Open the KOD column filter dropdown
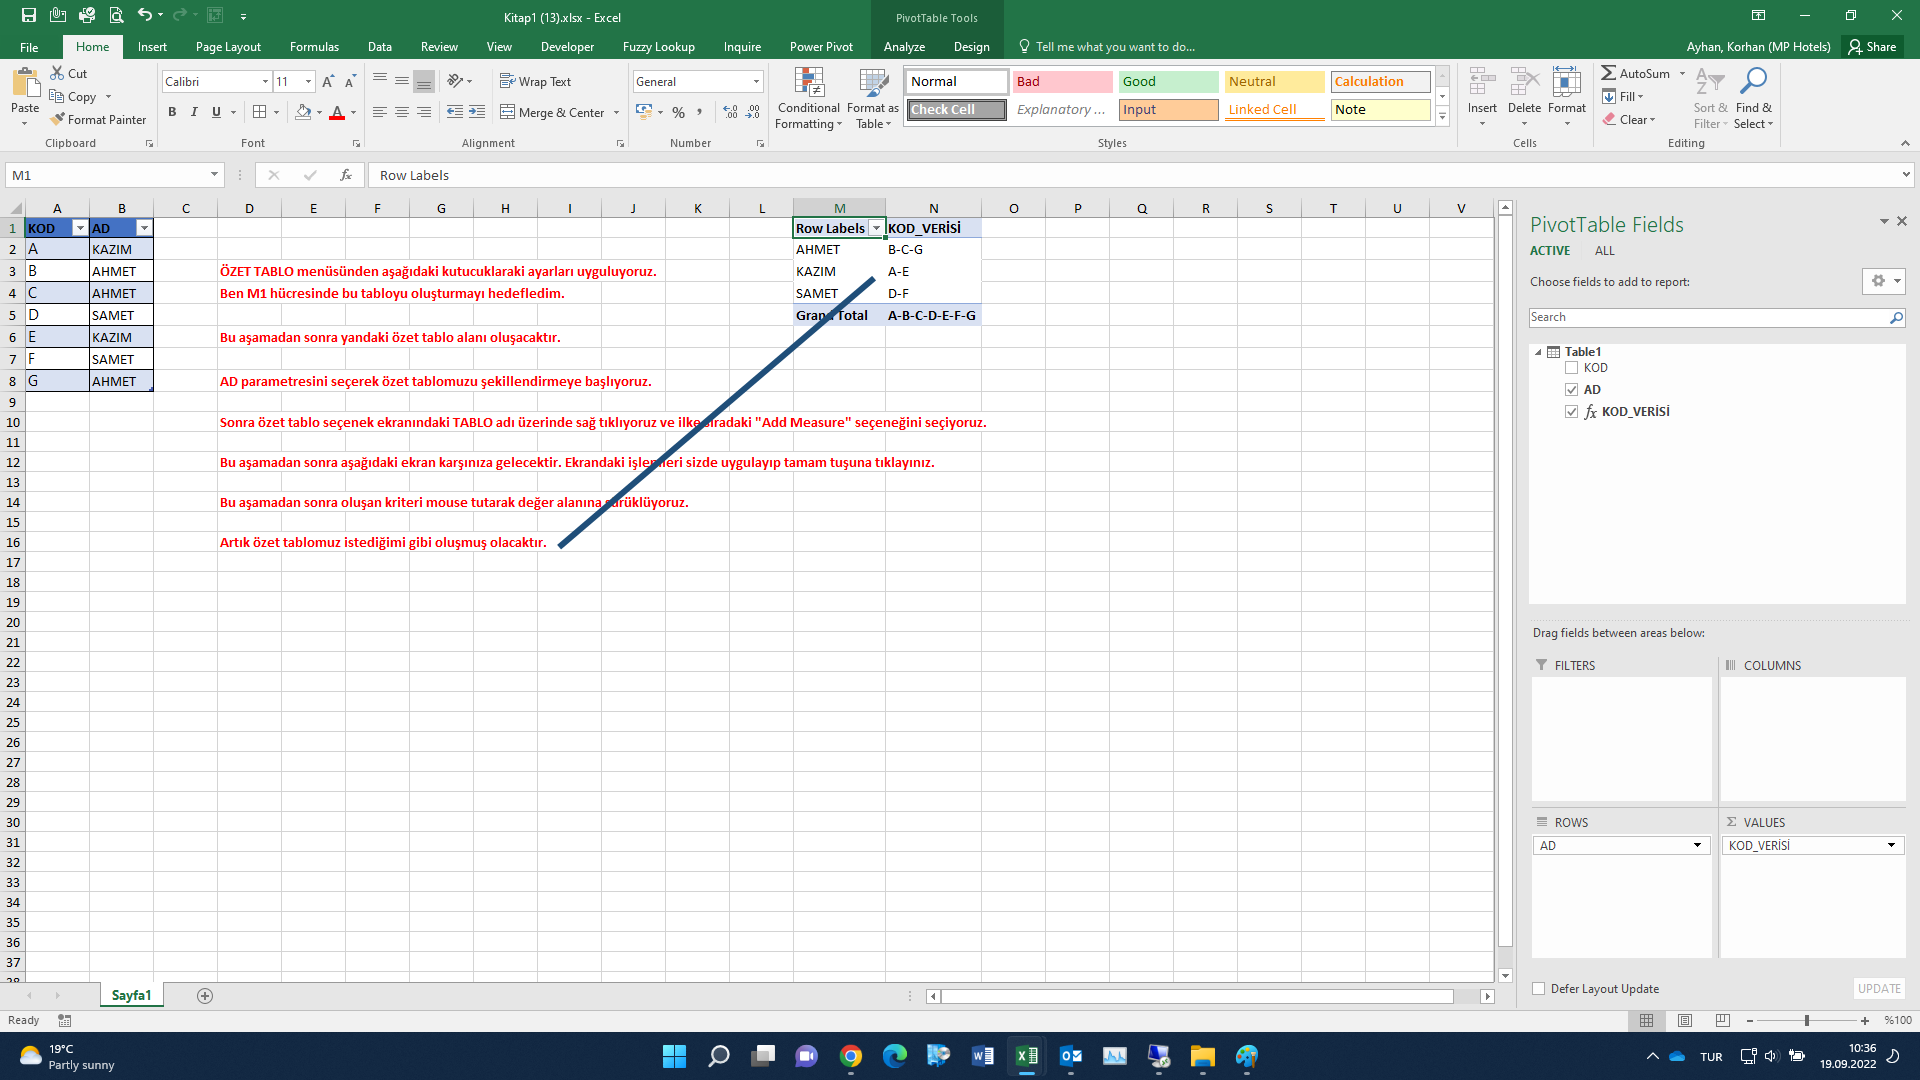Screen dimensions: 1920x1080 (80, 228)
